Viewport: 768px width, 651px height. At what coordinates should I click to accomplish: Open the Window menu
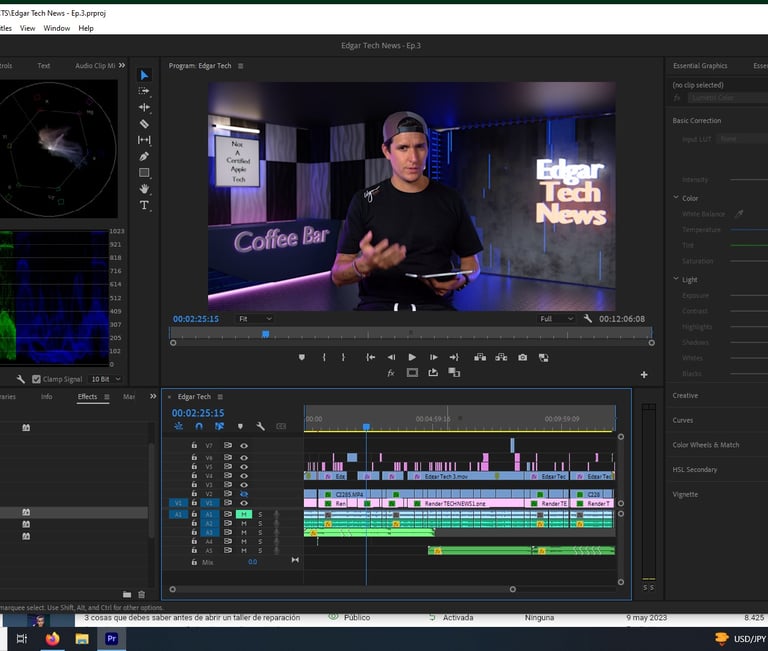57,28
